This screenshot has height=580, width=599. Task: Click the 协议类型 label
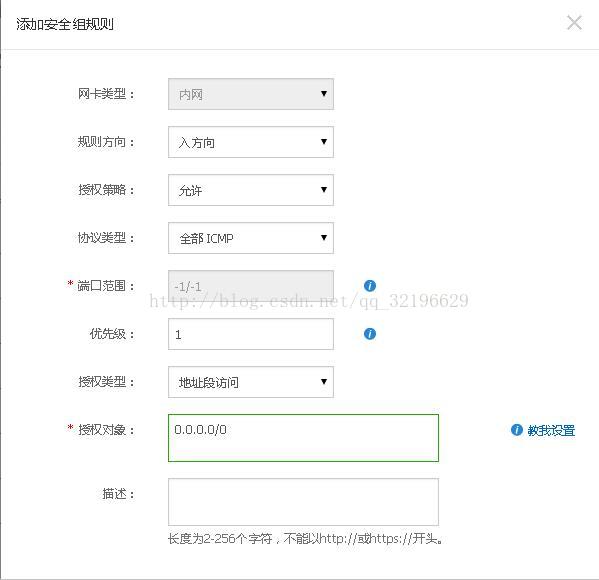[x=106, y=238]
